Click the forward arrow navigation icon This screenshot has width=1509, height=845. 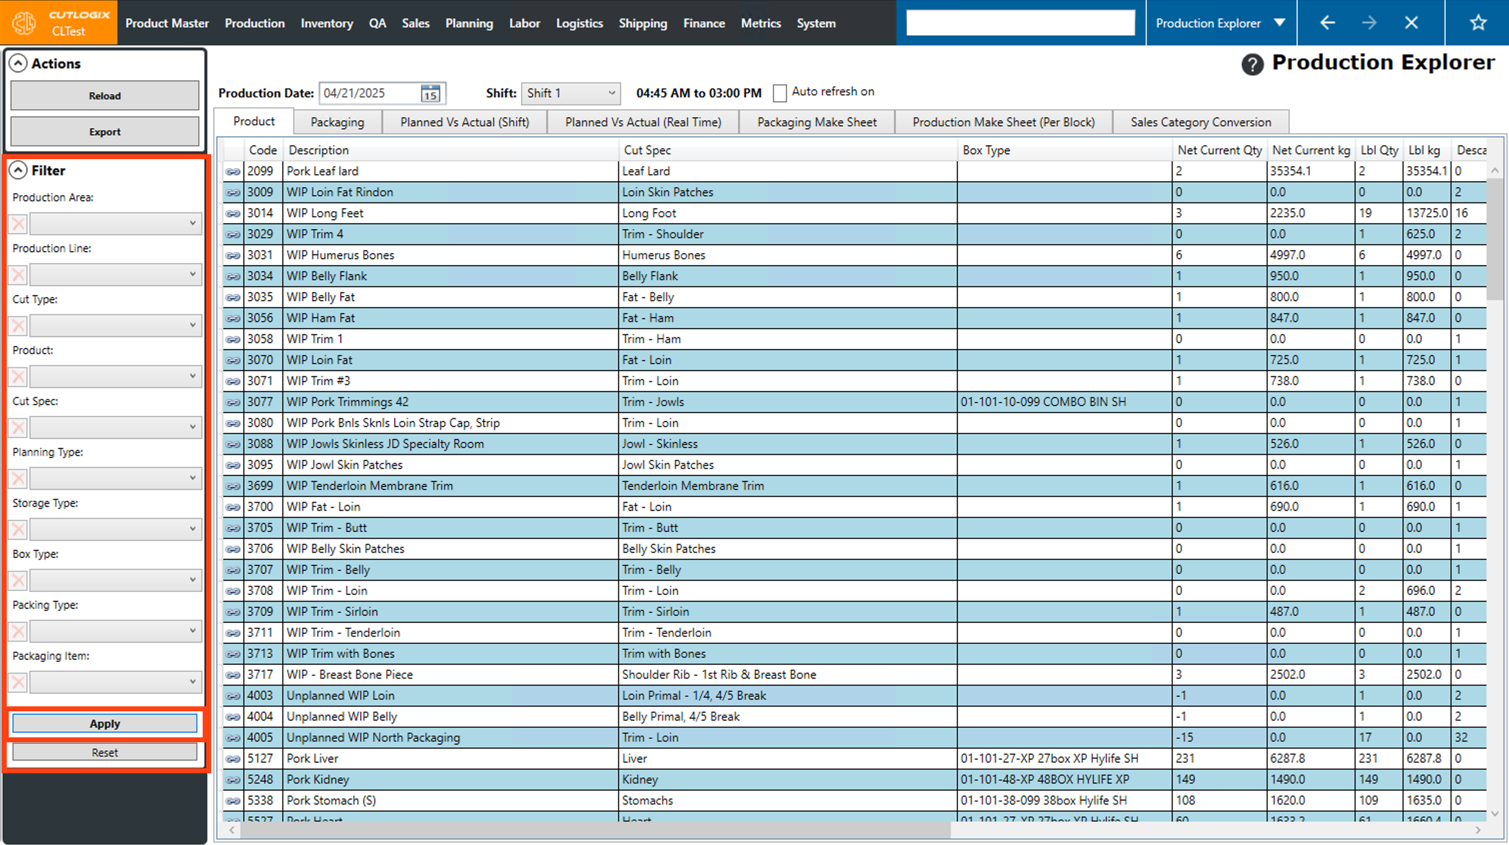[1369, 23]
